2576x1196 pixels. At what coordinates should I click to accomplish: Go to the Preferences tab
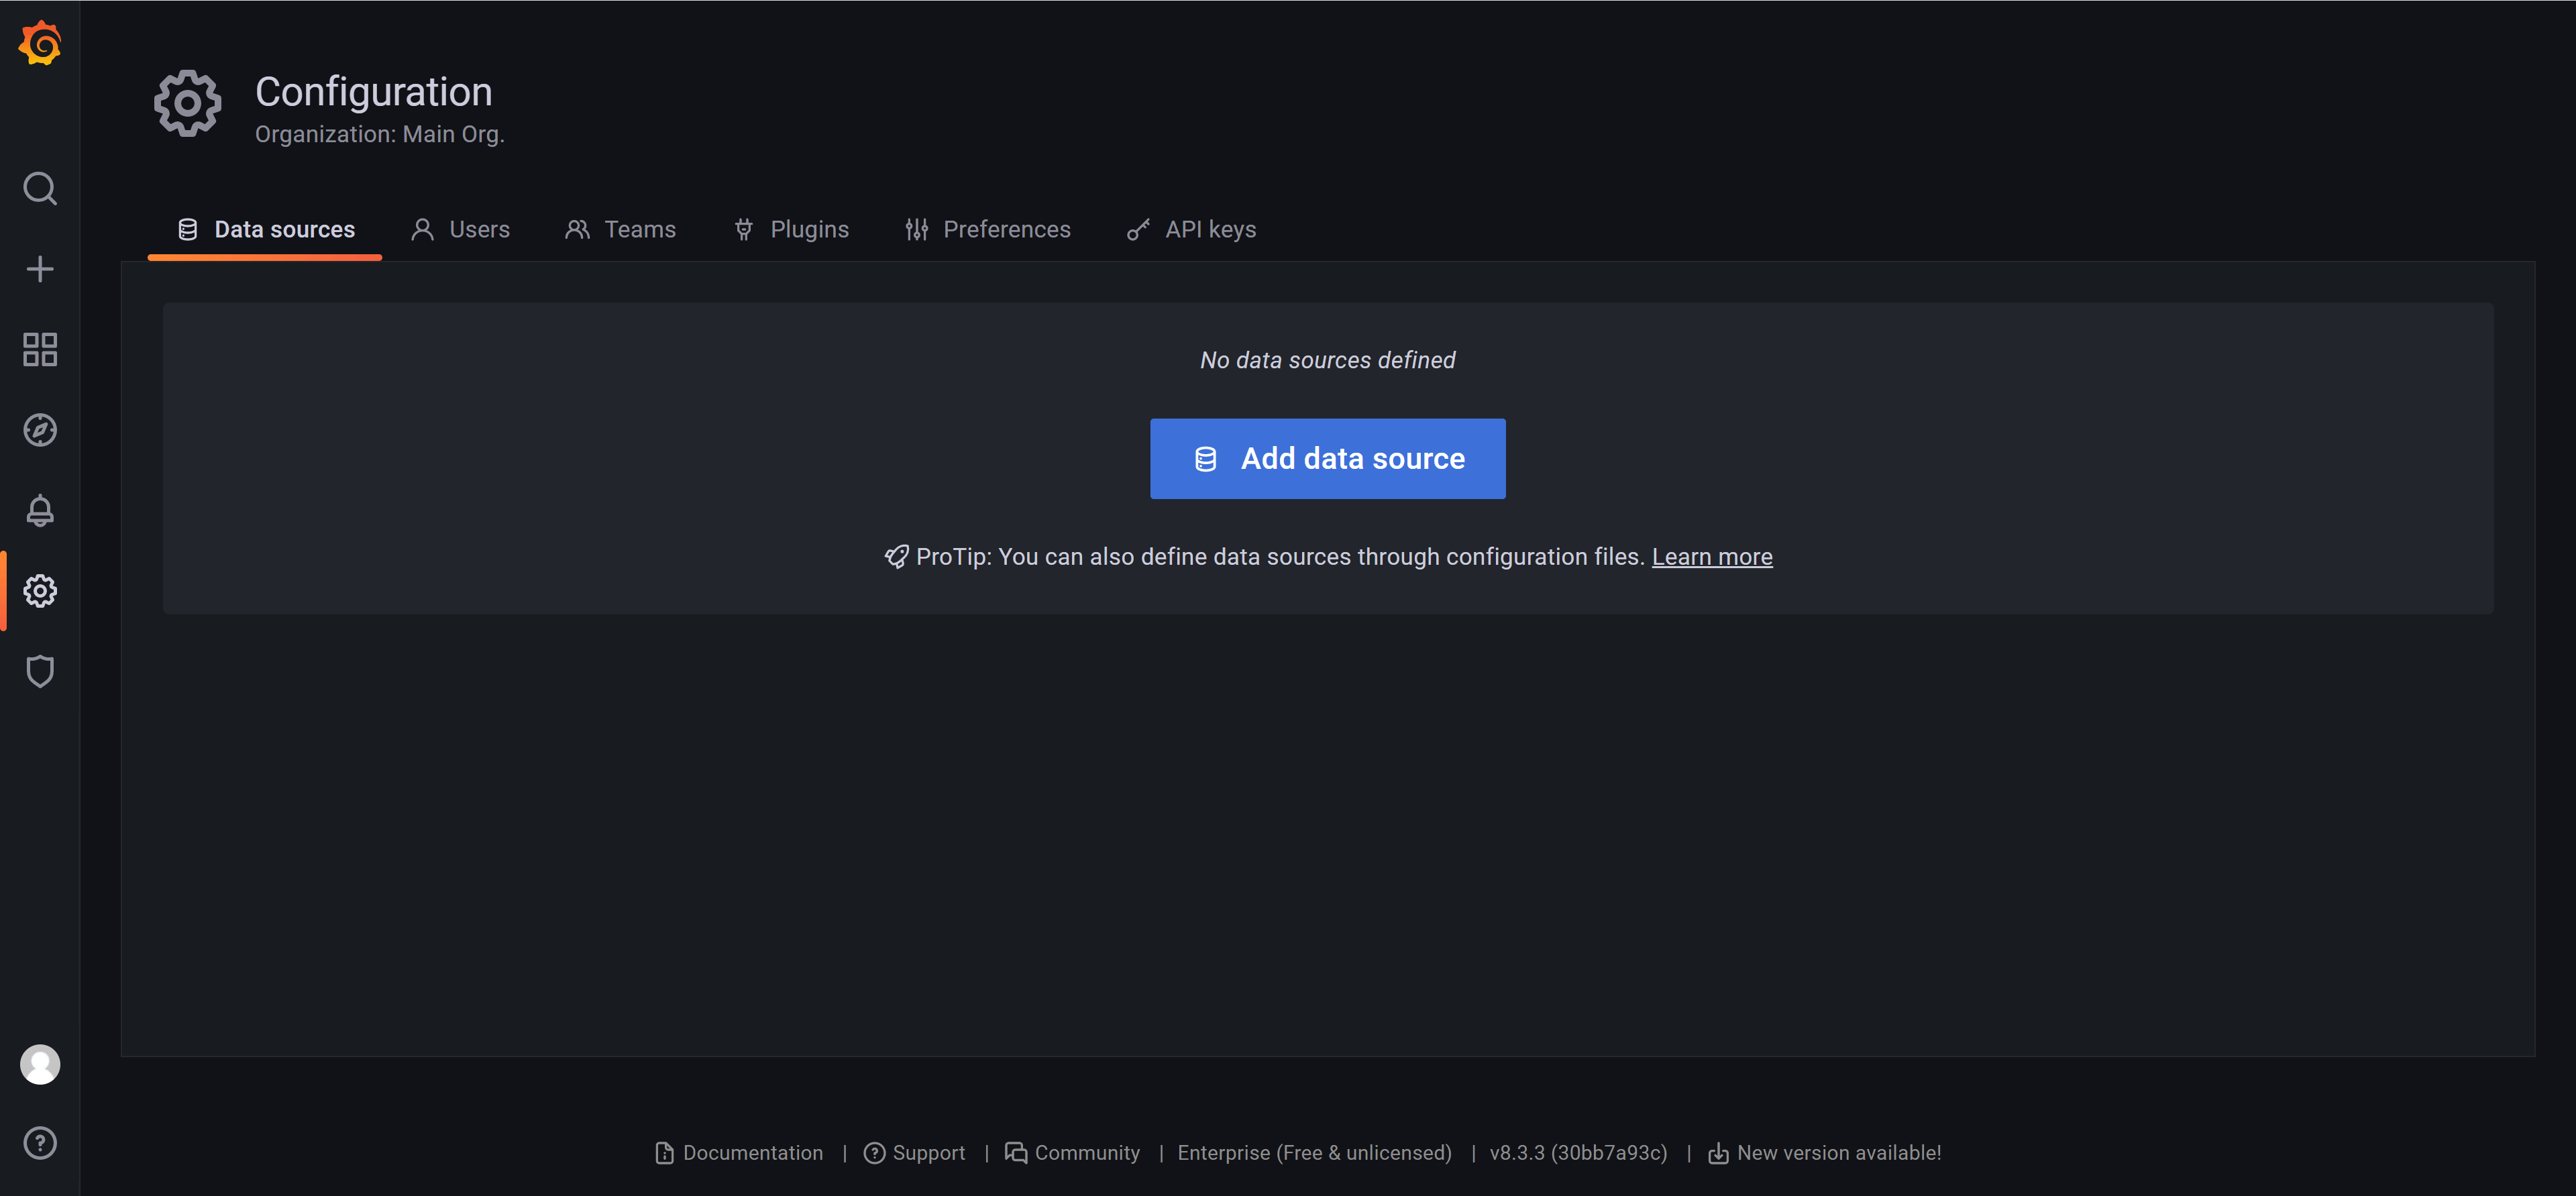click(x=988, y=230)
